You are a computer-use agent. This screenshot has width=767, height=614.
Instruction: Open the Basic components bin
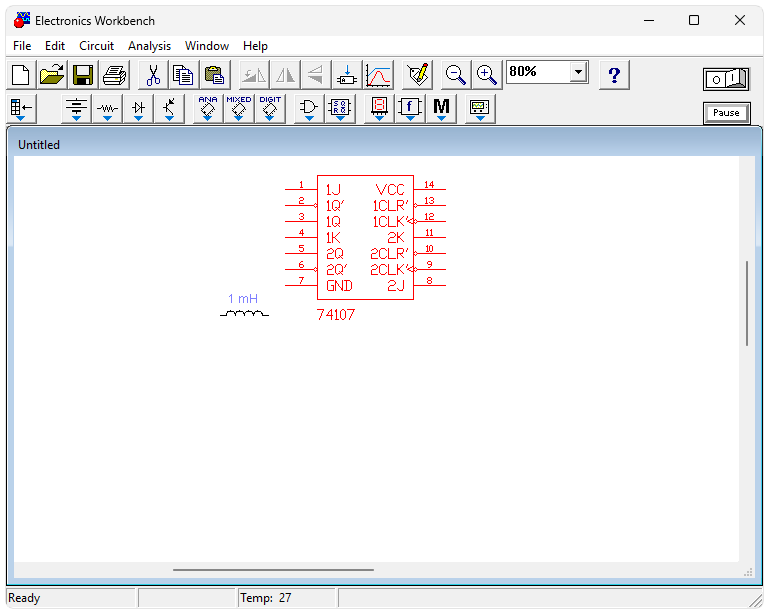coord(107,109)
